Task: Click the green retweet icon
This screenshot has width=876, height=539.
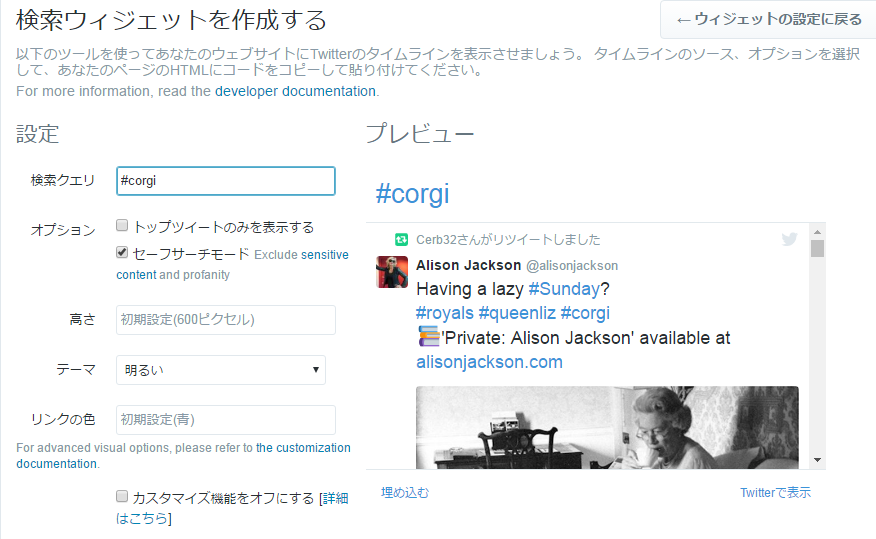Action: (401, 240)
